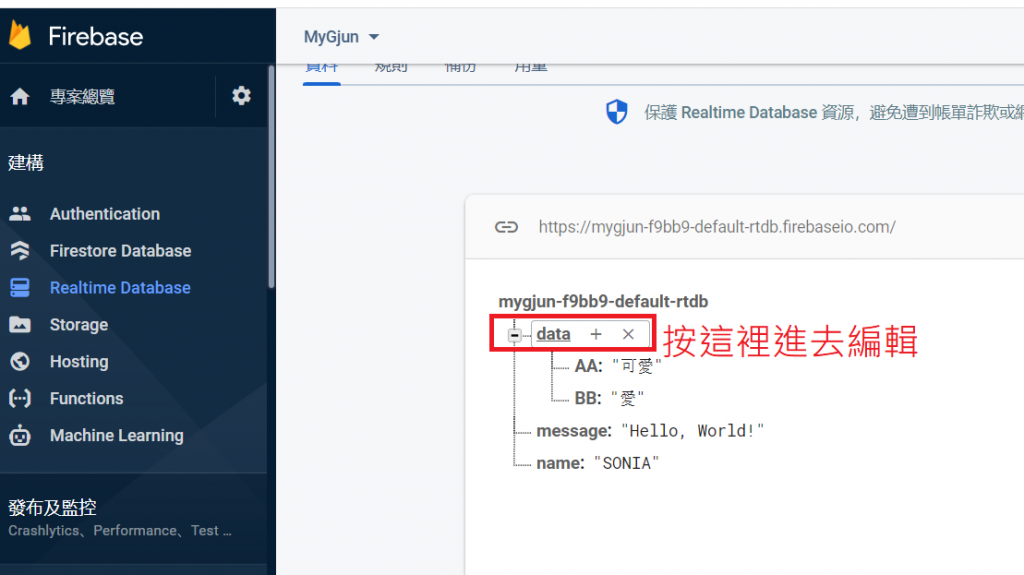Click Crashlytics, Performance, Test subtitle text
The image size is (1024, 575).
point(120,531)
